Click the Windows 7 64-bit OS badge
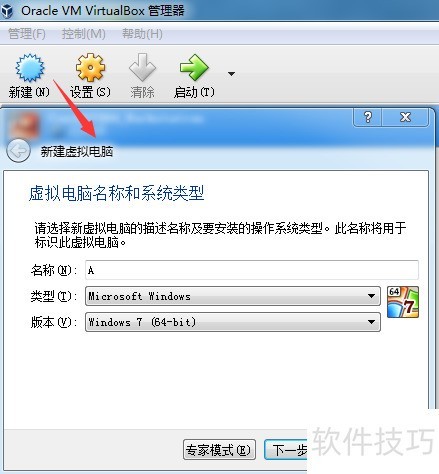The image size is (439, 474). (403, 302)
